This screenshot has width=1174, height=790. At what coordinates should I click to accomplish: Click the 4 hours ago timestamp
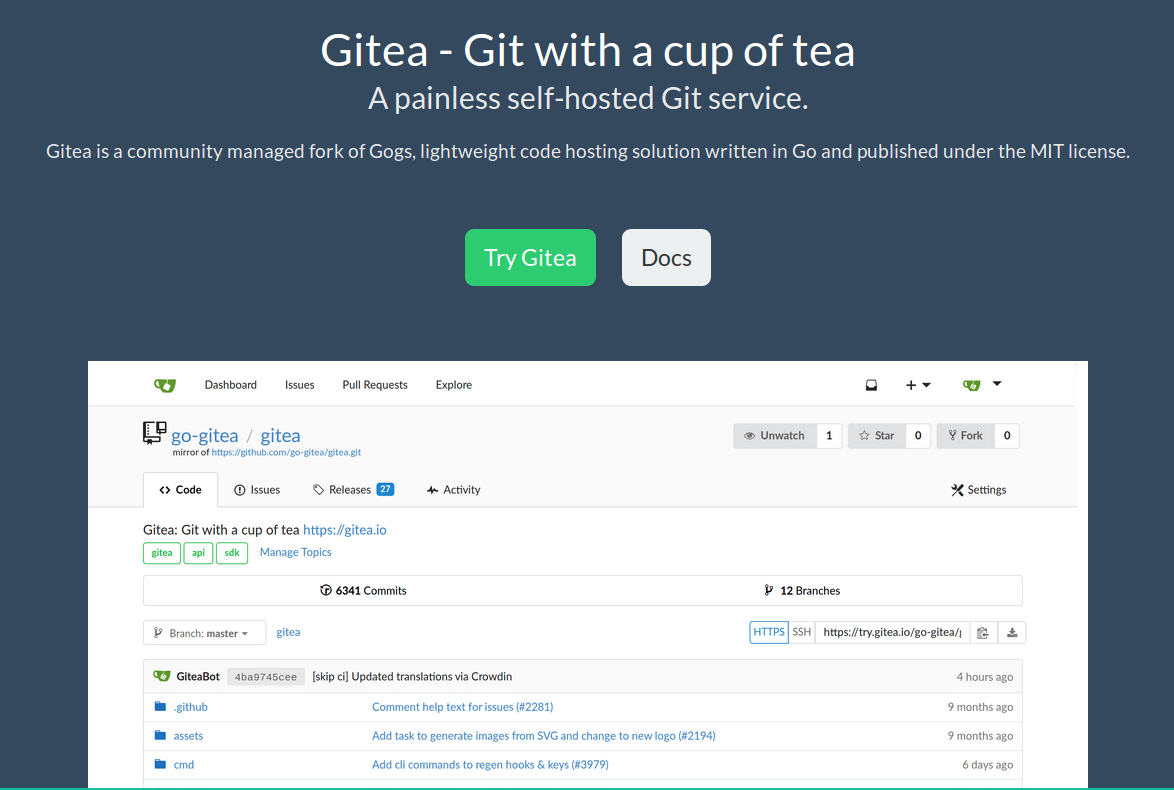[x=985, y=677]
